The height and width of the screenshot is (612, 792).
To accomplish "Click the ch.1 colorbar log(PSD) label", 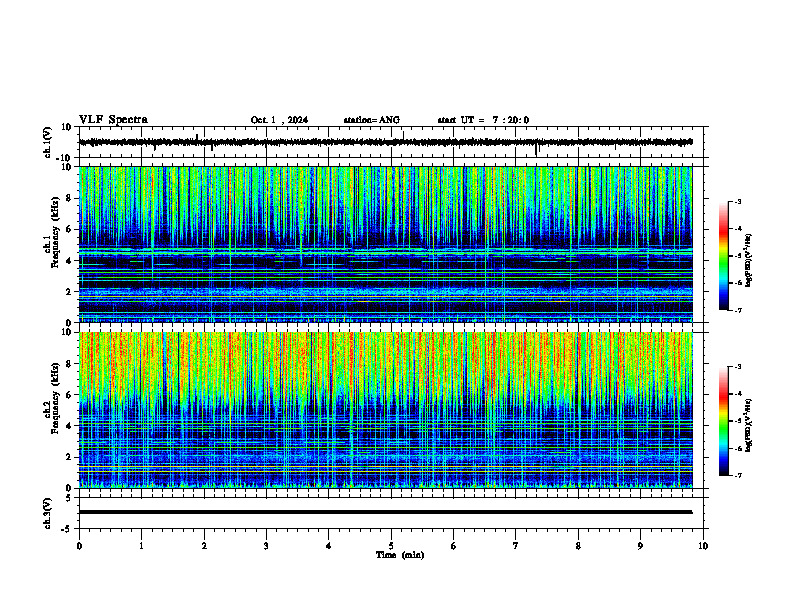I will pos(749,261).
